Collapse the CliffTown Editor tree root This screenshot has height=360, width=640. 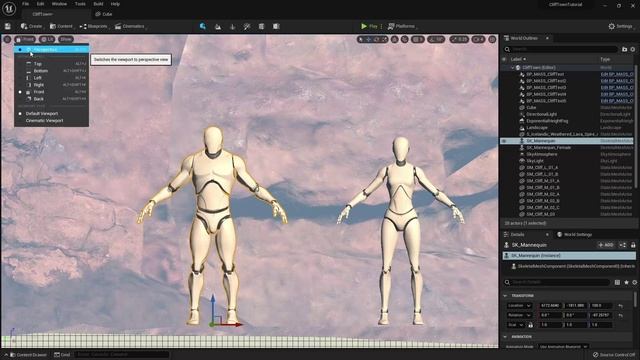[x=513, y=68]
